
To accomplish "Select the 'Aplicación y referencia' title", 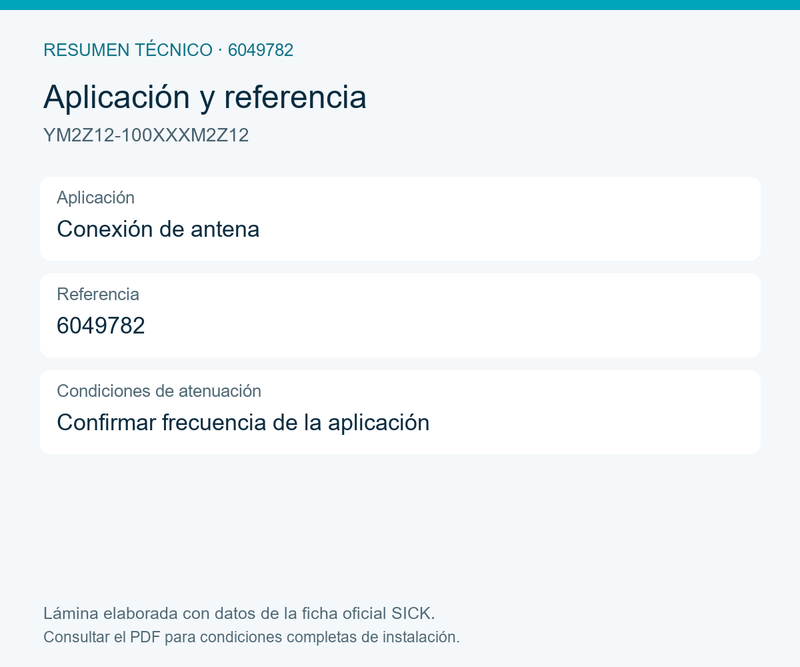I will point(205,97).
